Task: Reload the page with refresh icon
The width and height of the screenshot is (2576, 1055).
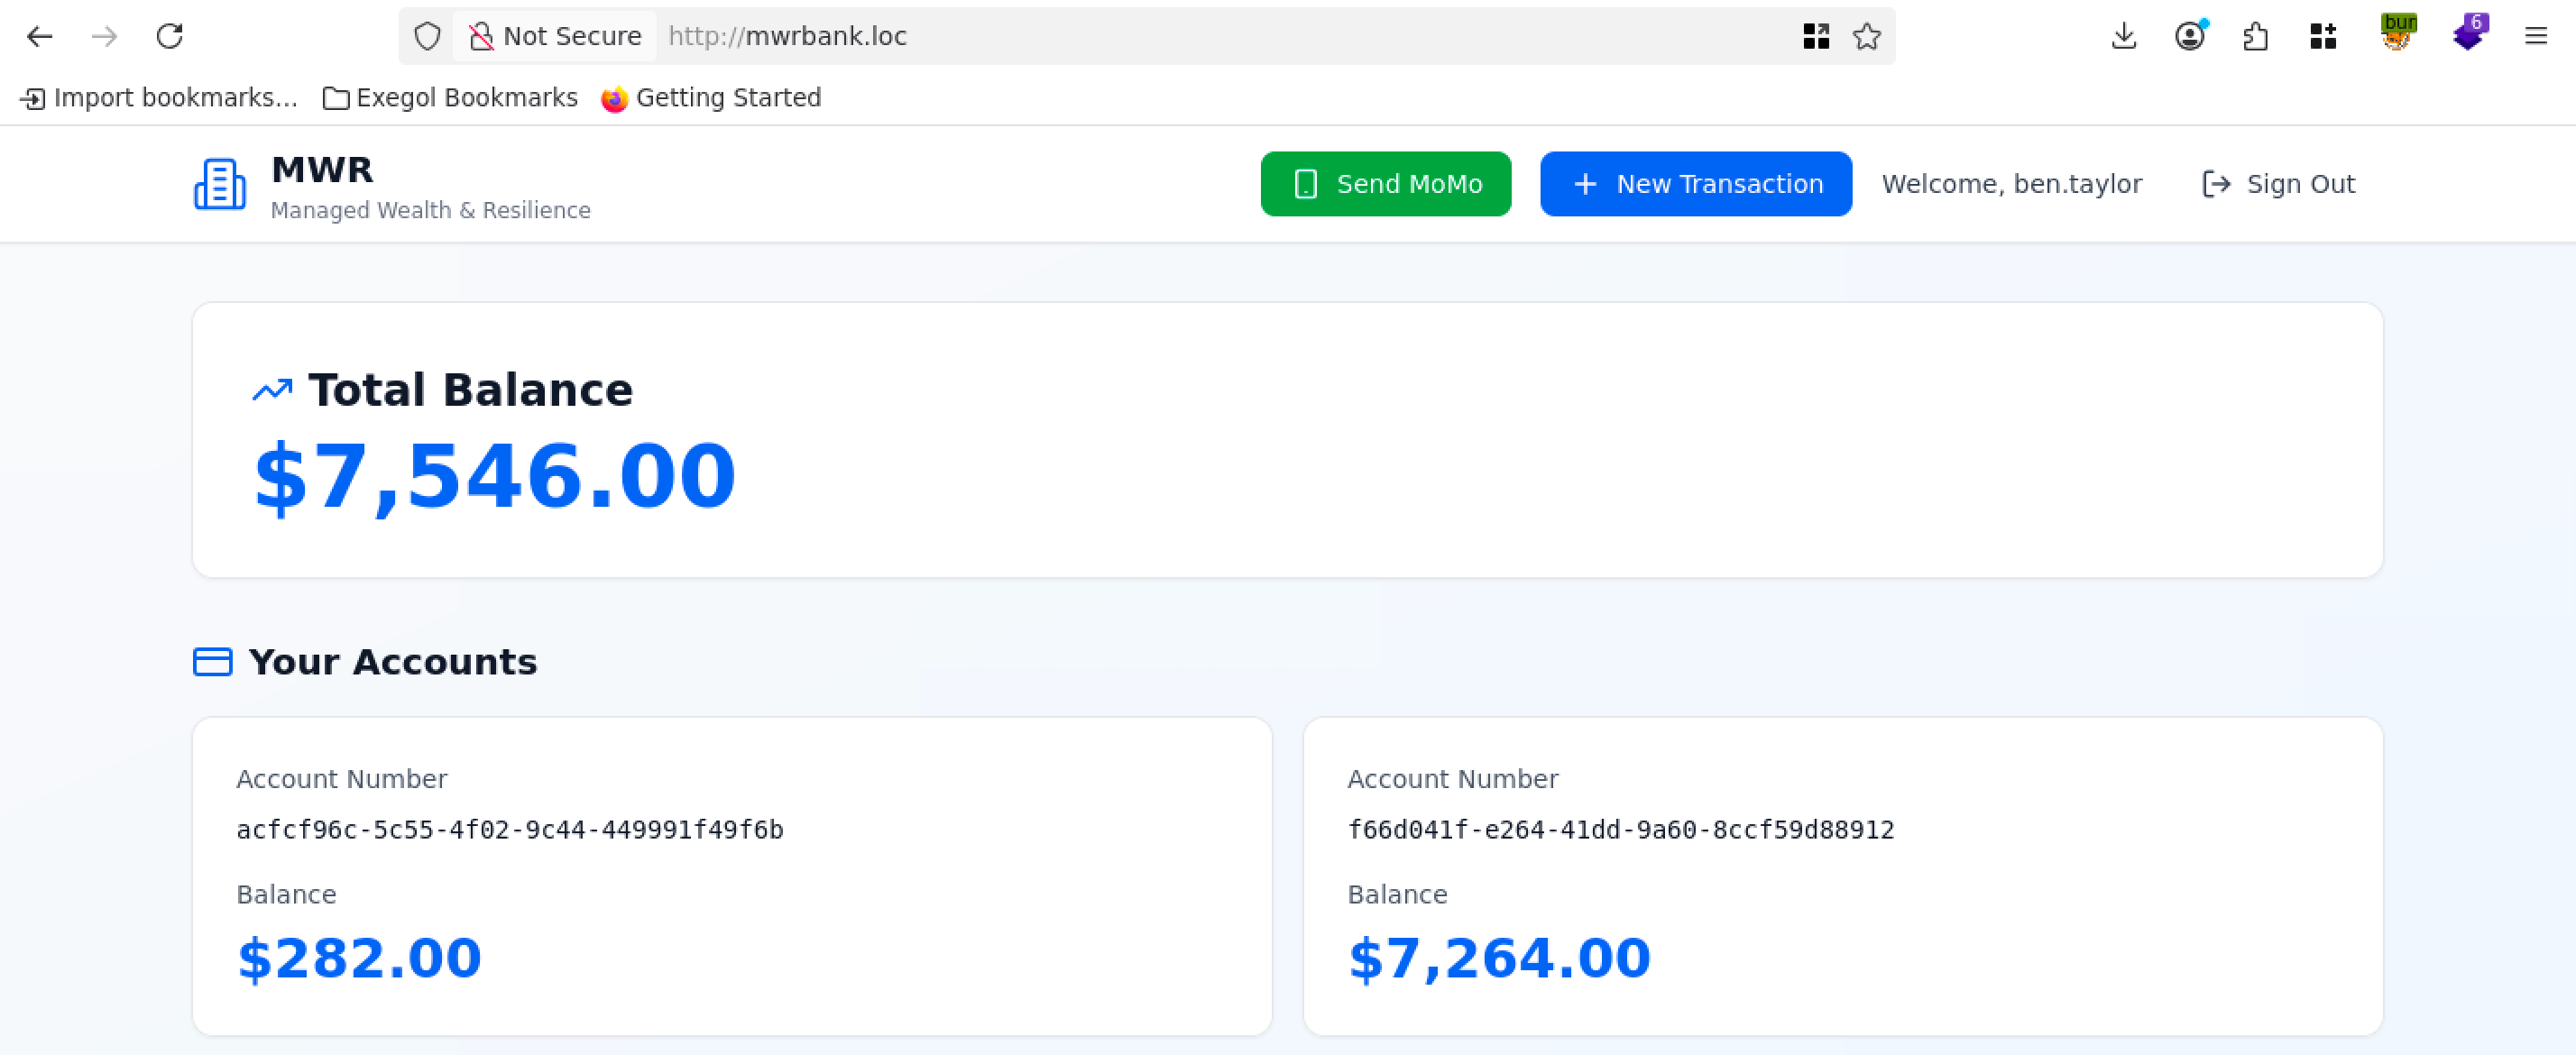Action: coord(170,37)
